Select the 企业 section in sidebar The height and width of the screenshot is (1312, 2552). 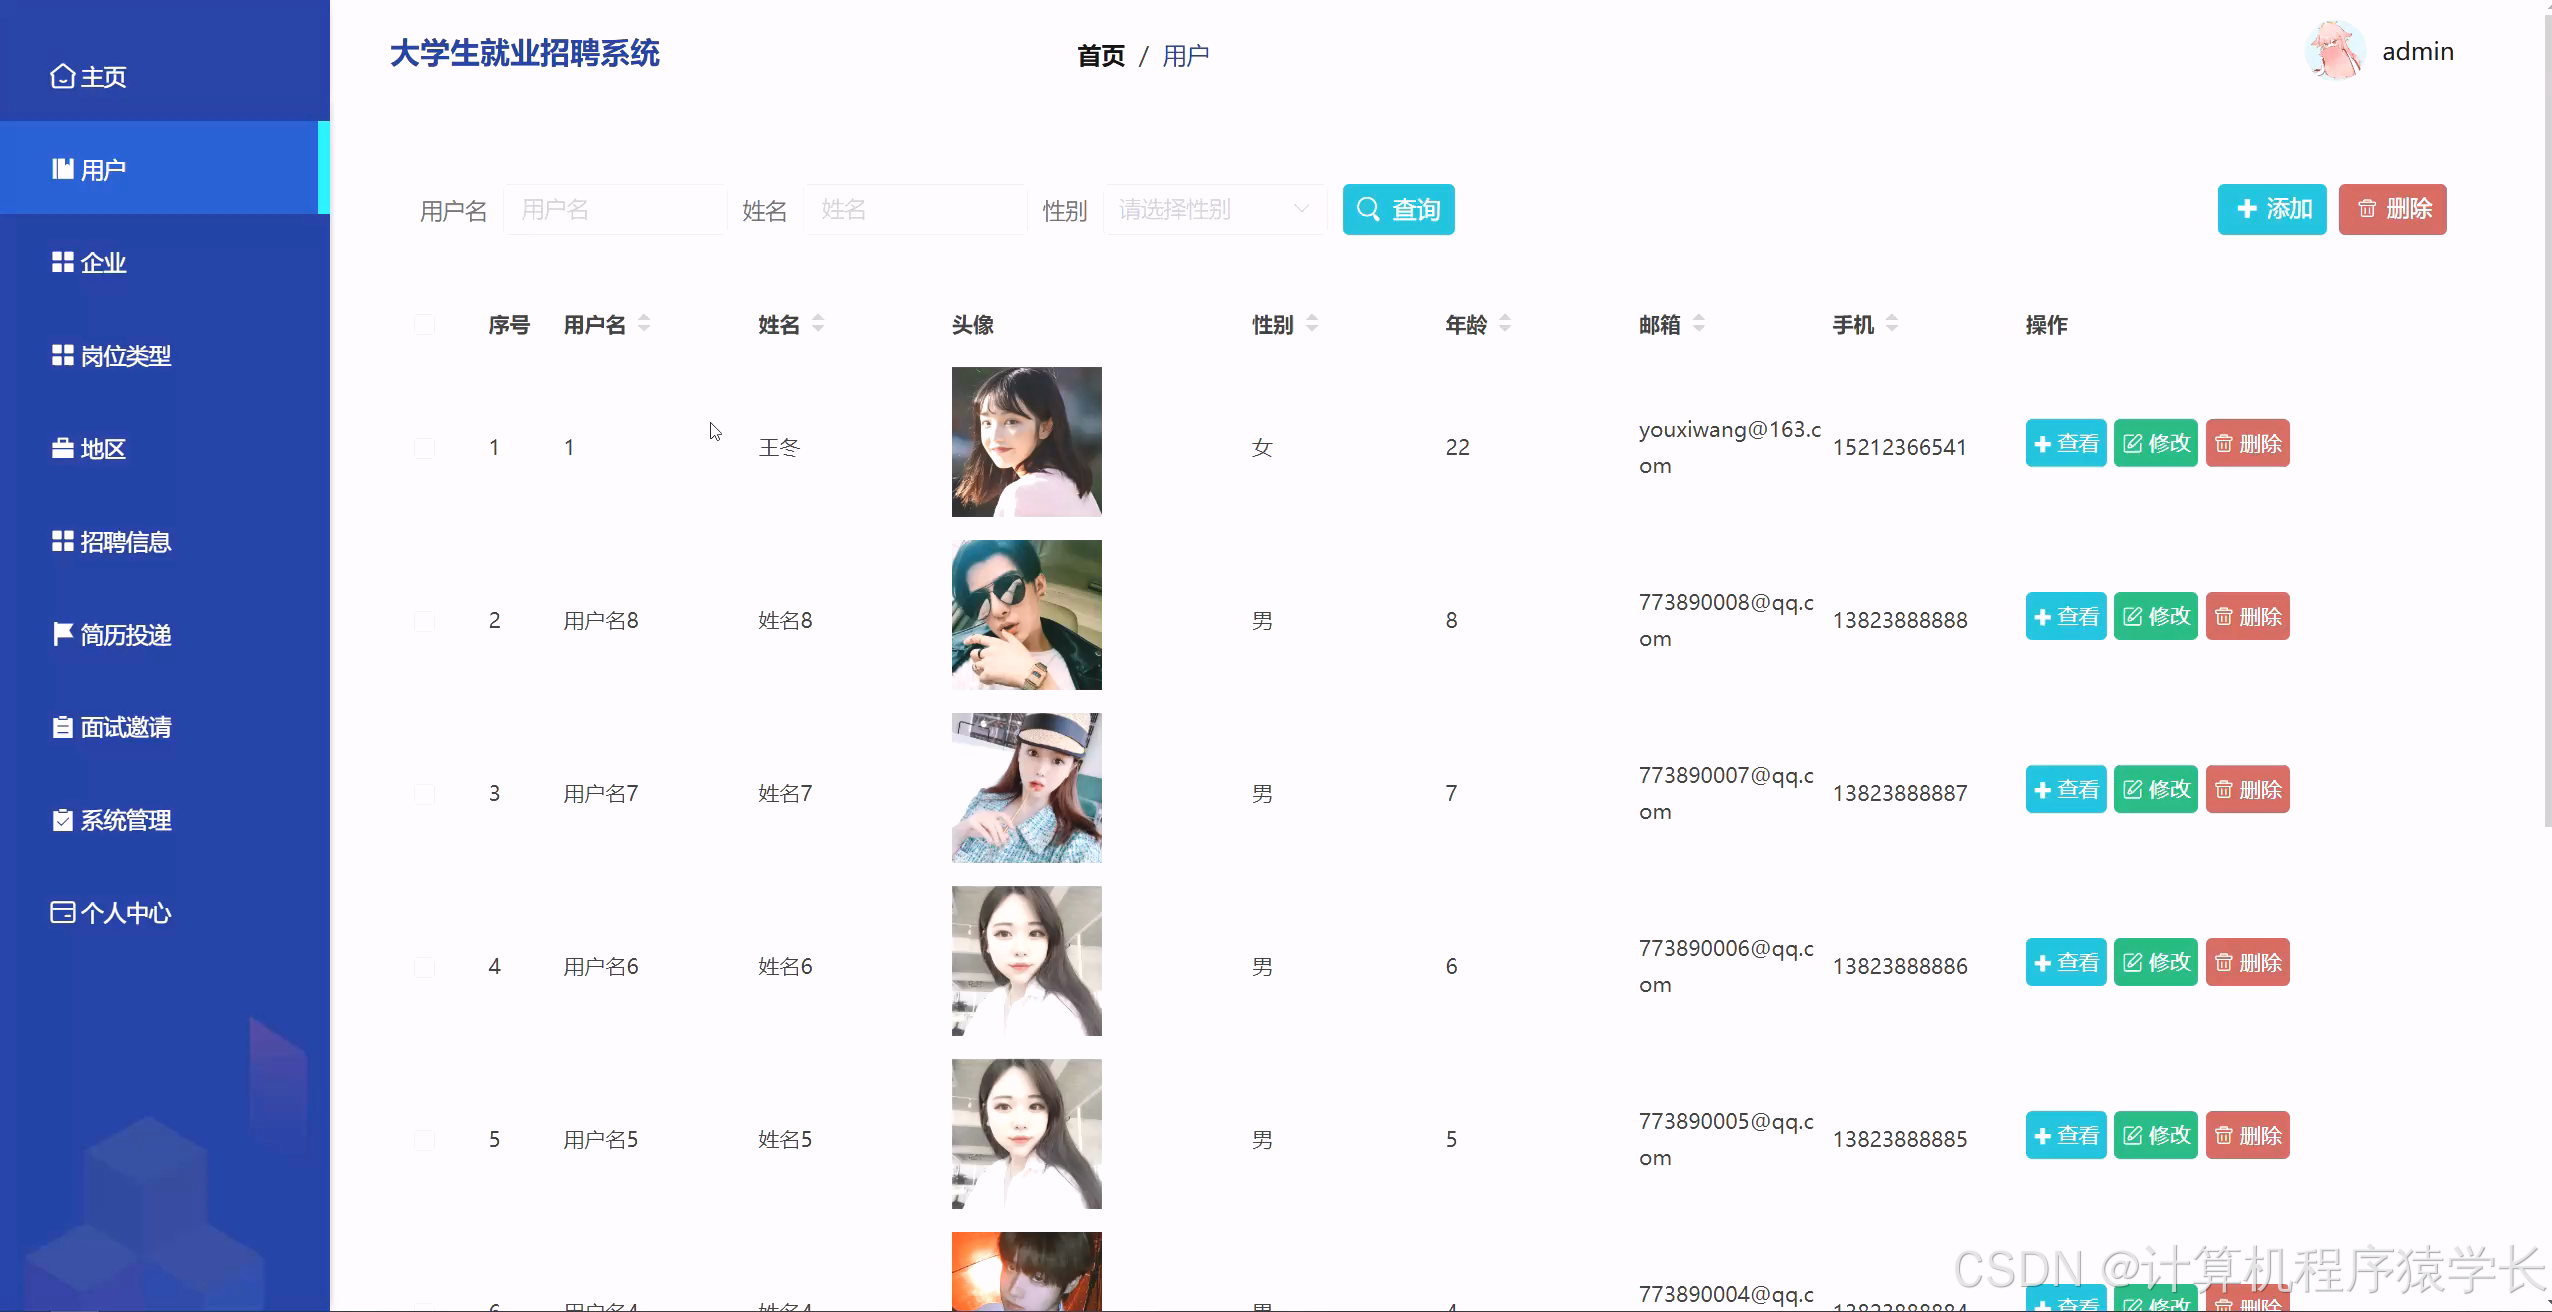coord(103,262)
